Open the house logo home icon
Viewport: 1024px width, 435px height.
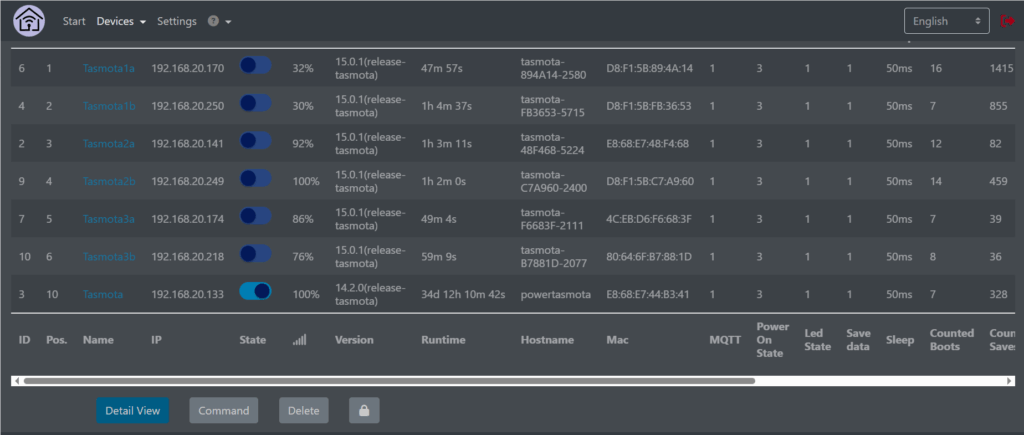pos(29,21)
